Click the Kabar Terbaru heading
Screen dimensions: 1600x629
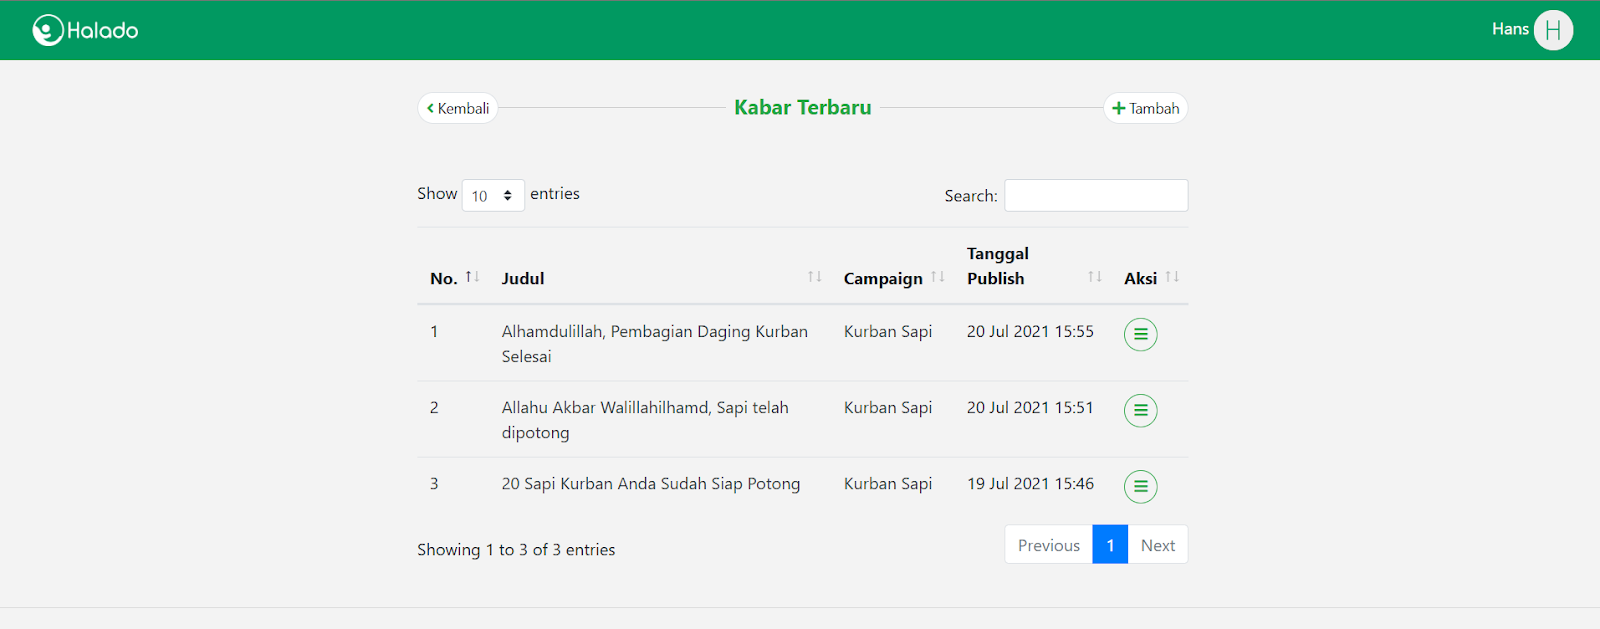803,108
